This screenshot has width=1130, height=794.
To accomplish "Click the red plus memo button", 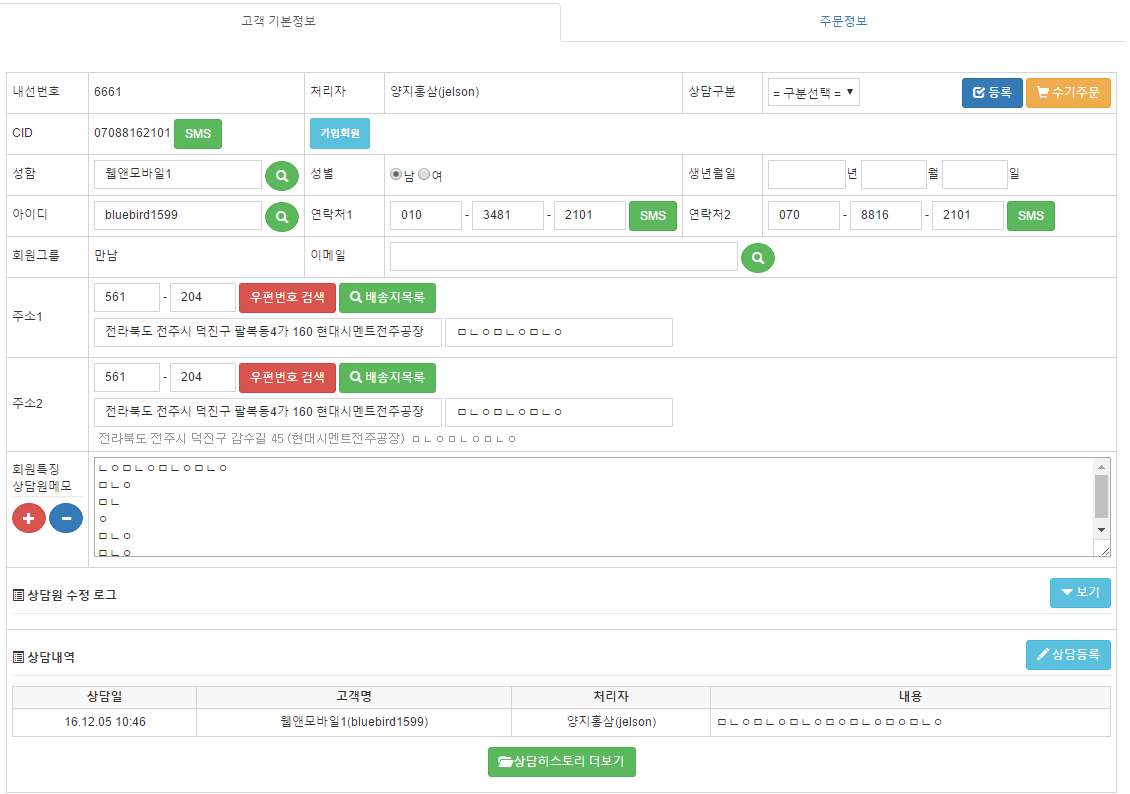I will [x=29, y=518].
